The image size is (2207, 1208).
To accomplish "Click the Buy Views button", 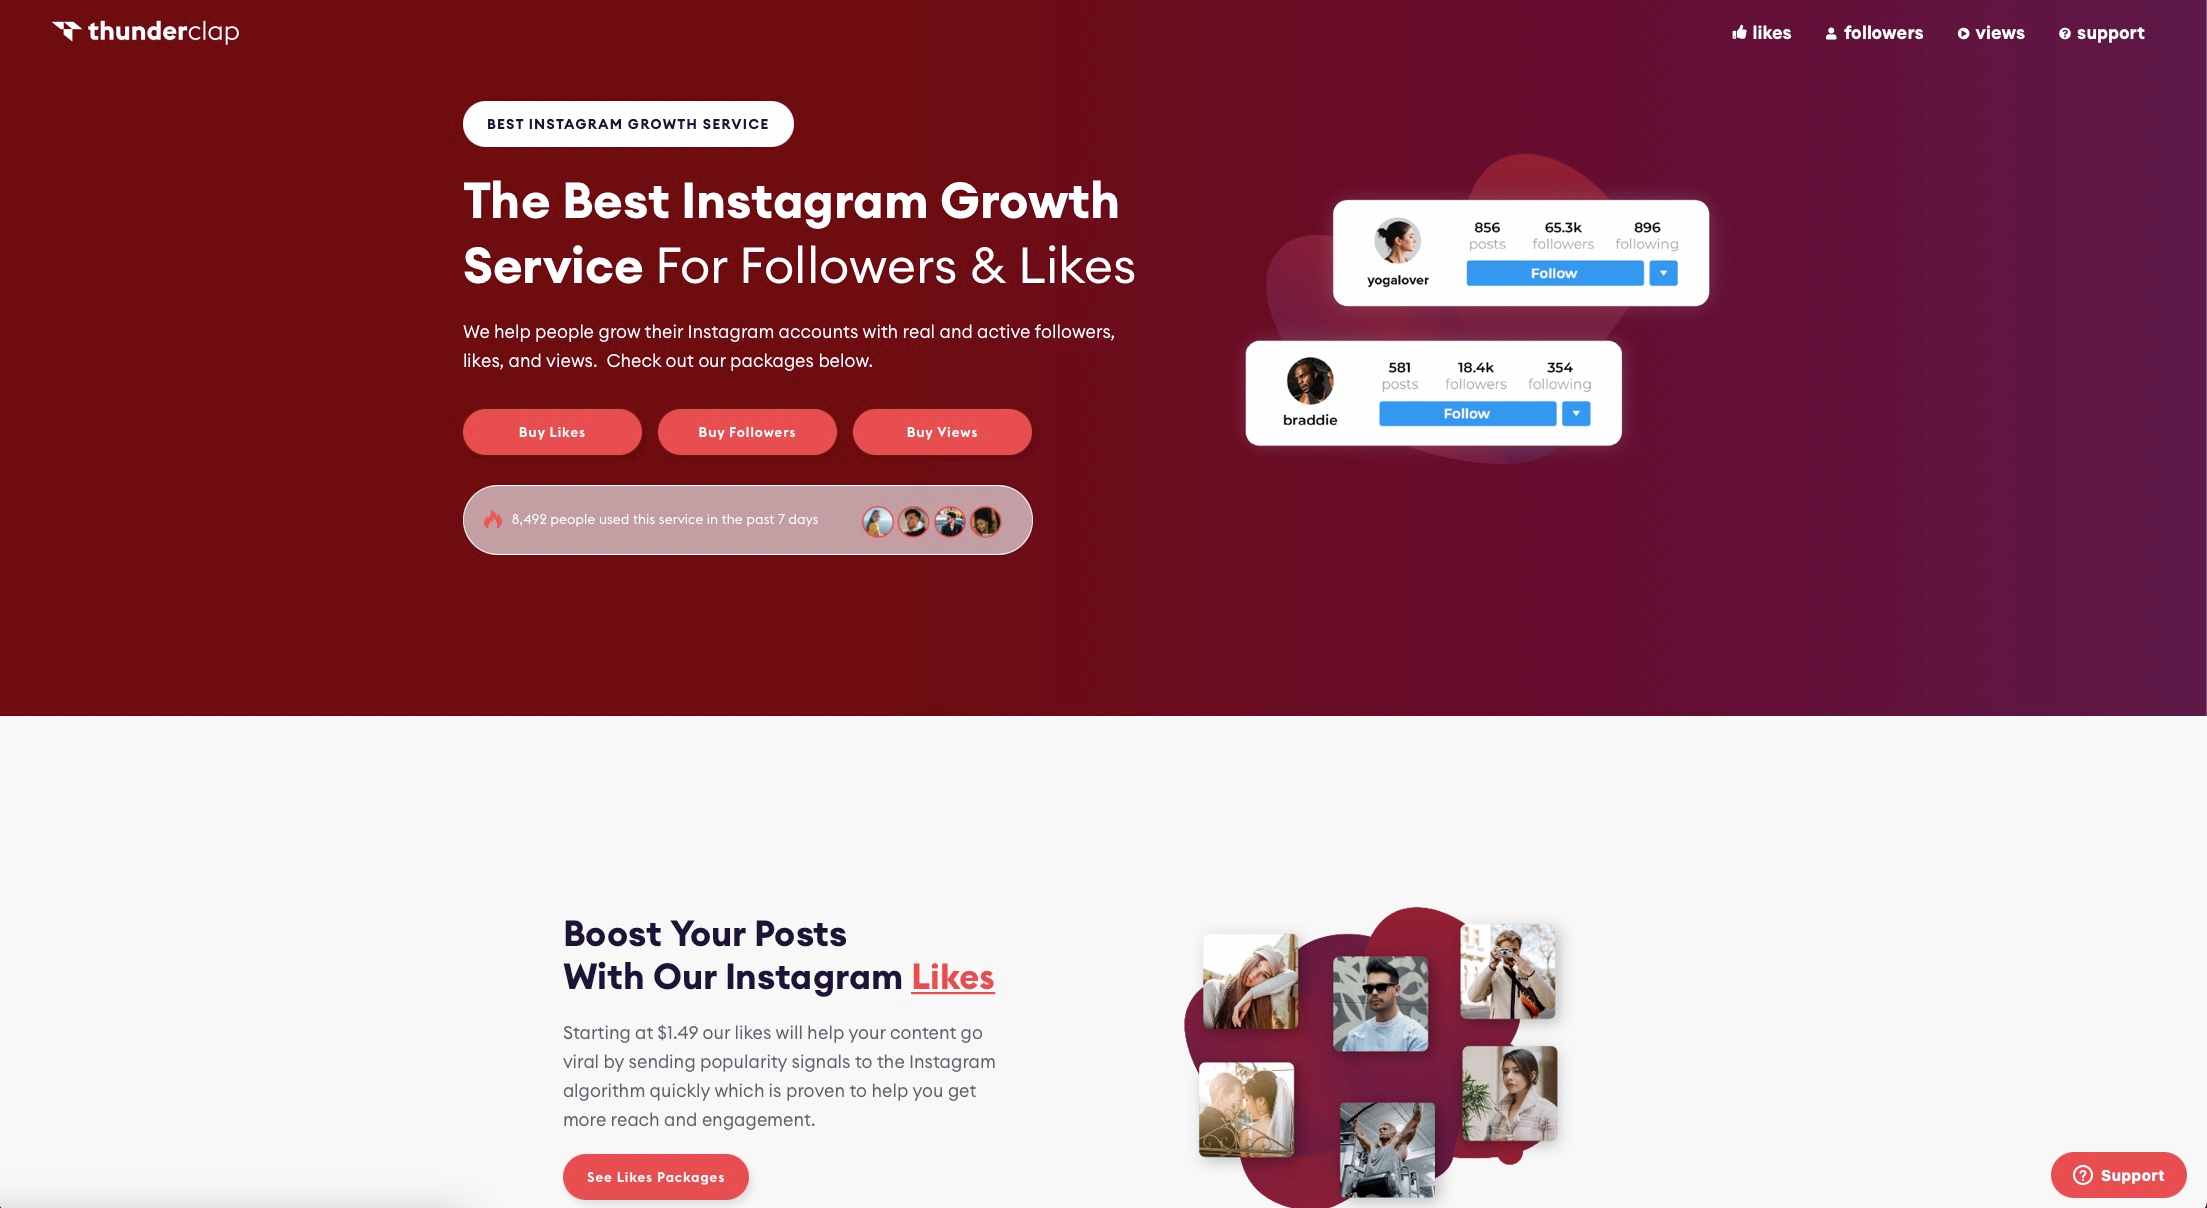I will click(941, 431).
